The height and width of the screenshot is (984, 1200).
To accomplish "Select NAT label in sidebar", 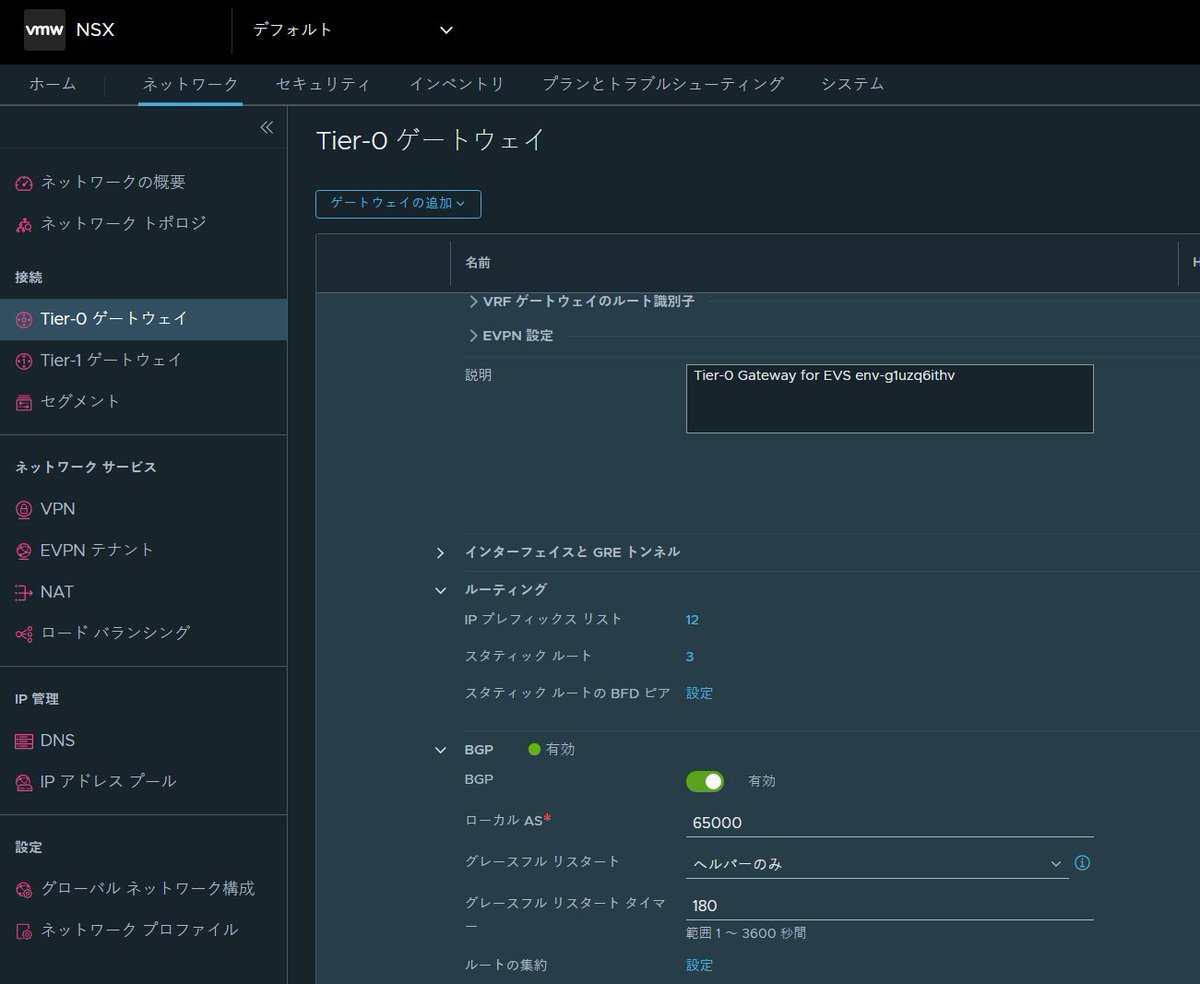I will click(x=57, y=592).
